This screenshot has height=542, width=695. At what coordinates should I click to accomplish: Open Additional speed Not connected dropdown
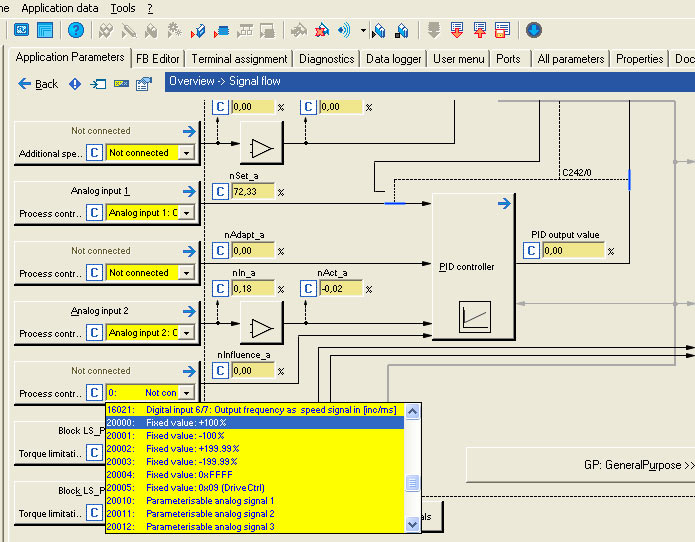tap(186, 153)
